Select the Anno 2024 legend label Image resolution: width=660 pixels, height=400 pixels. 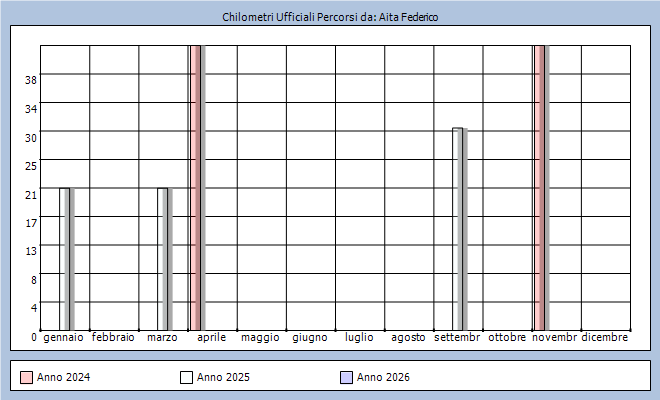coord(64,377)
